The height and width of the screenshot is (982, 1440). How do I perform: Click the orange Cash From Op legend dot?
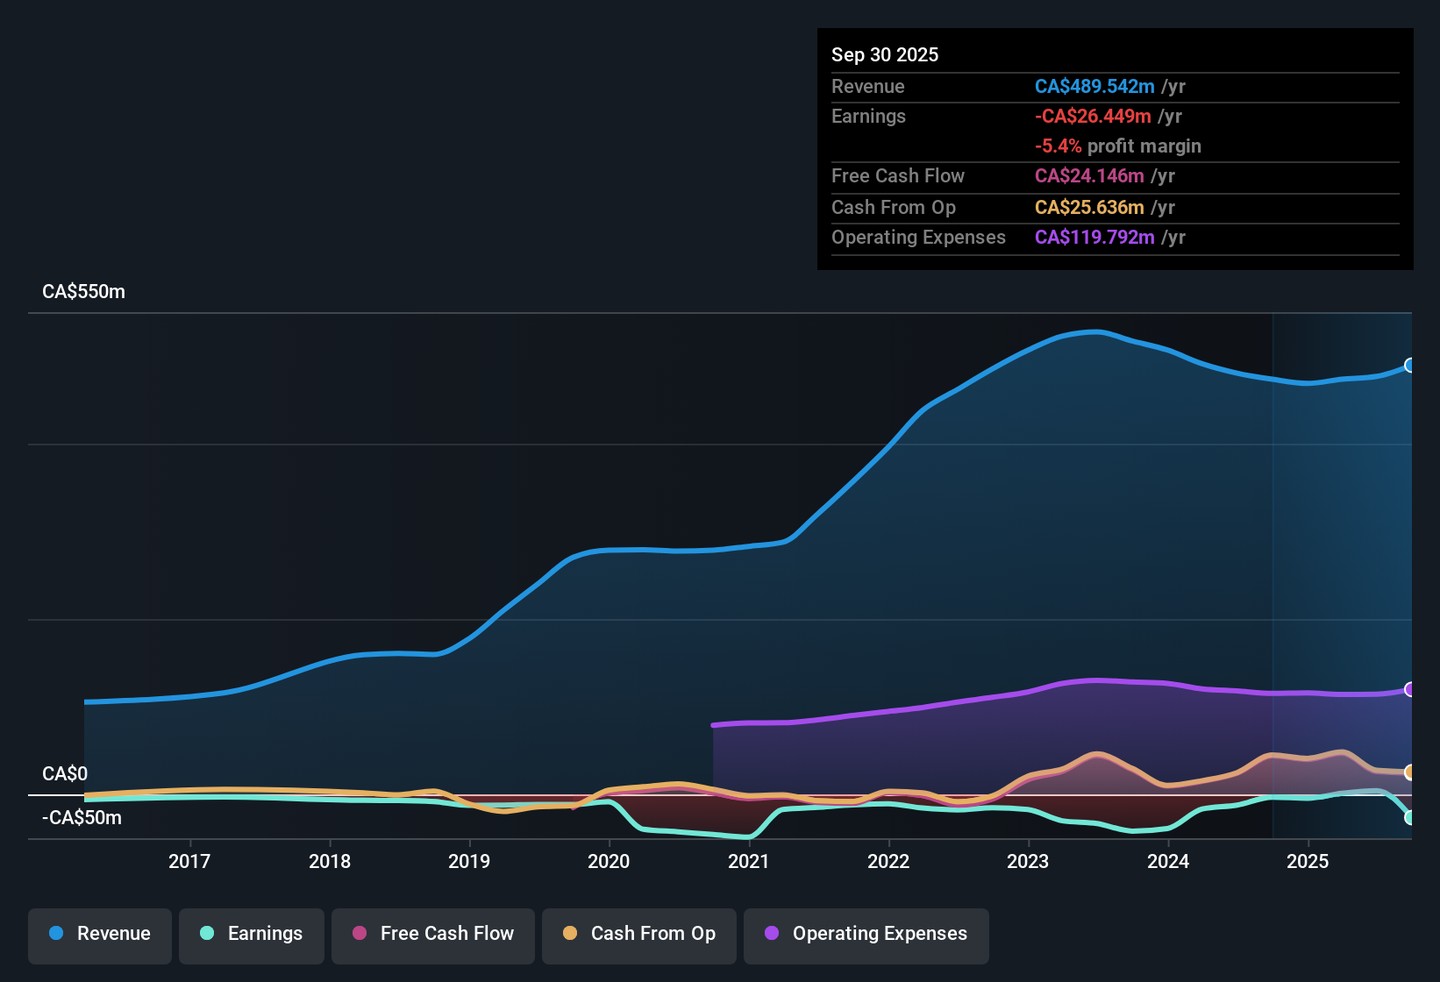click(570, 933)
